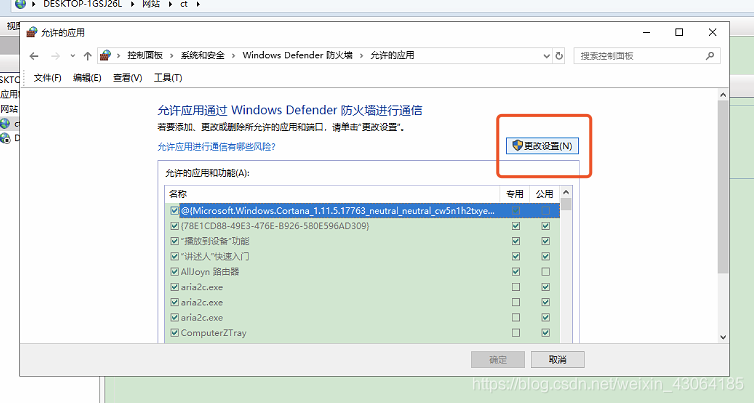The width and height of the screenshot is (754, 403).
Task: Click the search magnifier icon
Action: 710,56
